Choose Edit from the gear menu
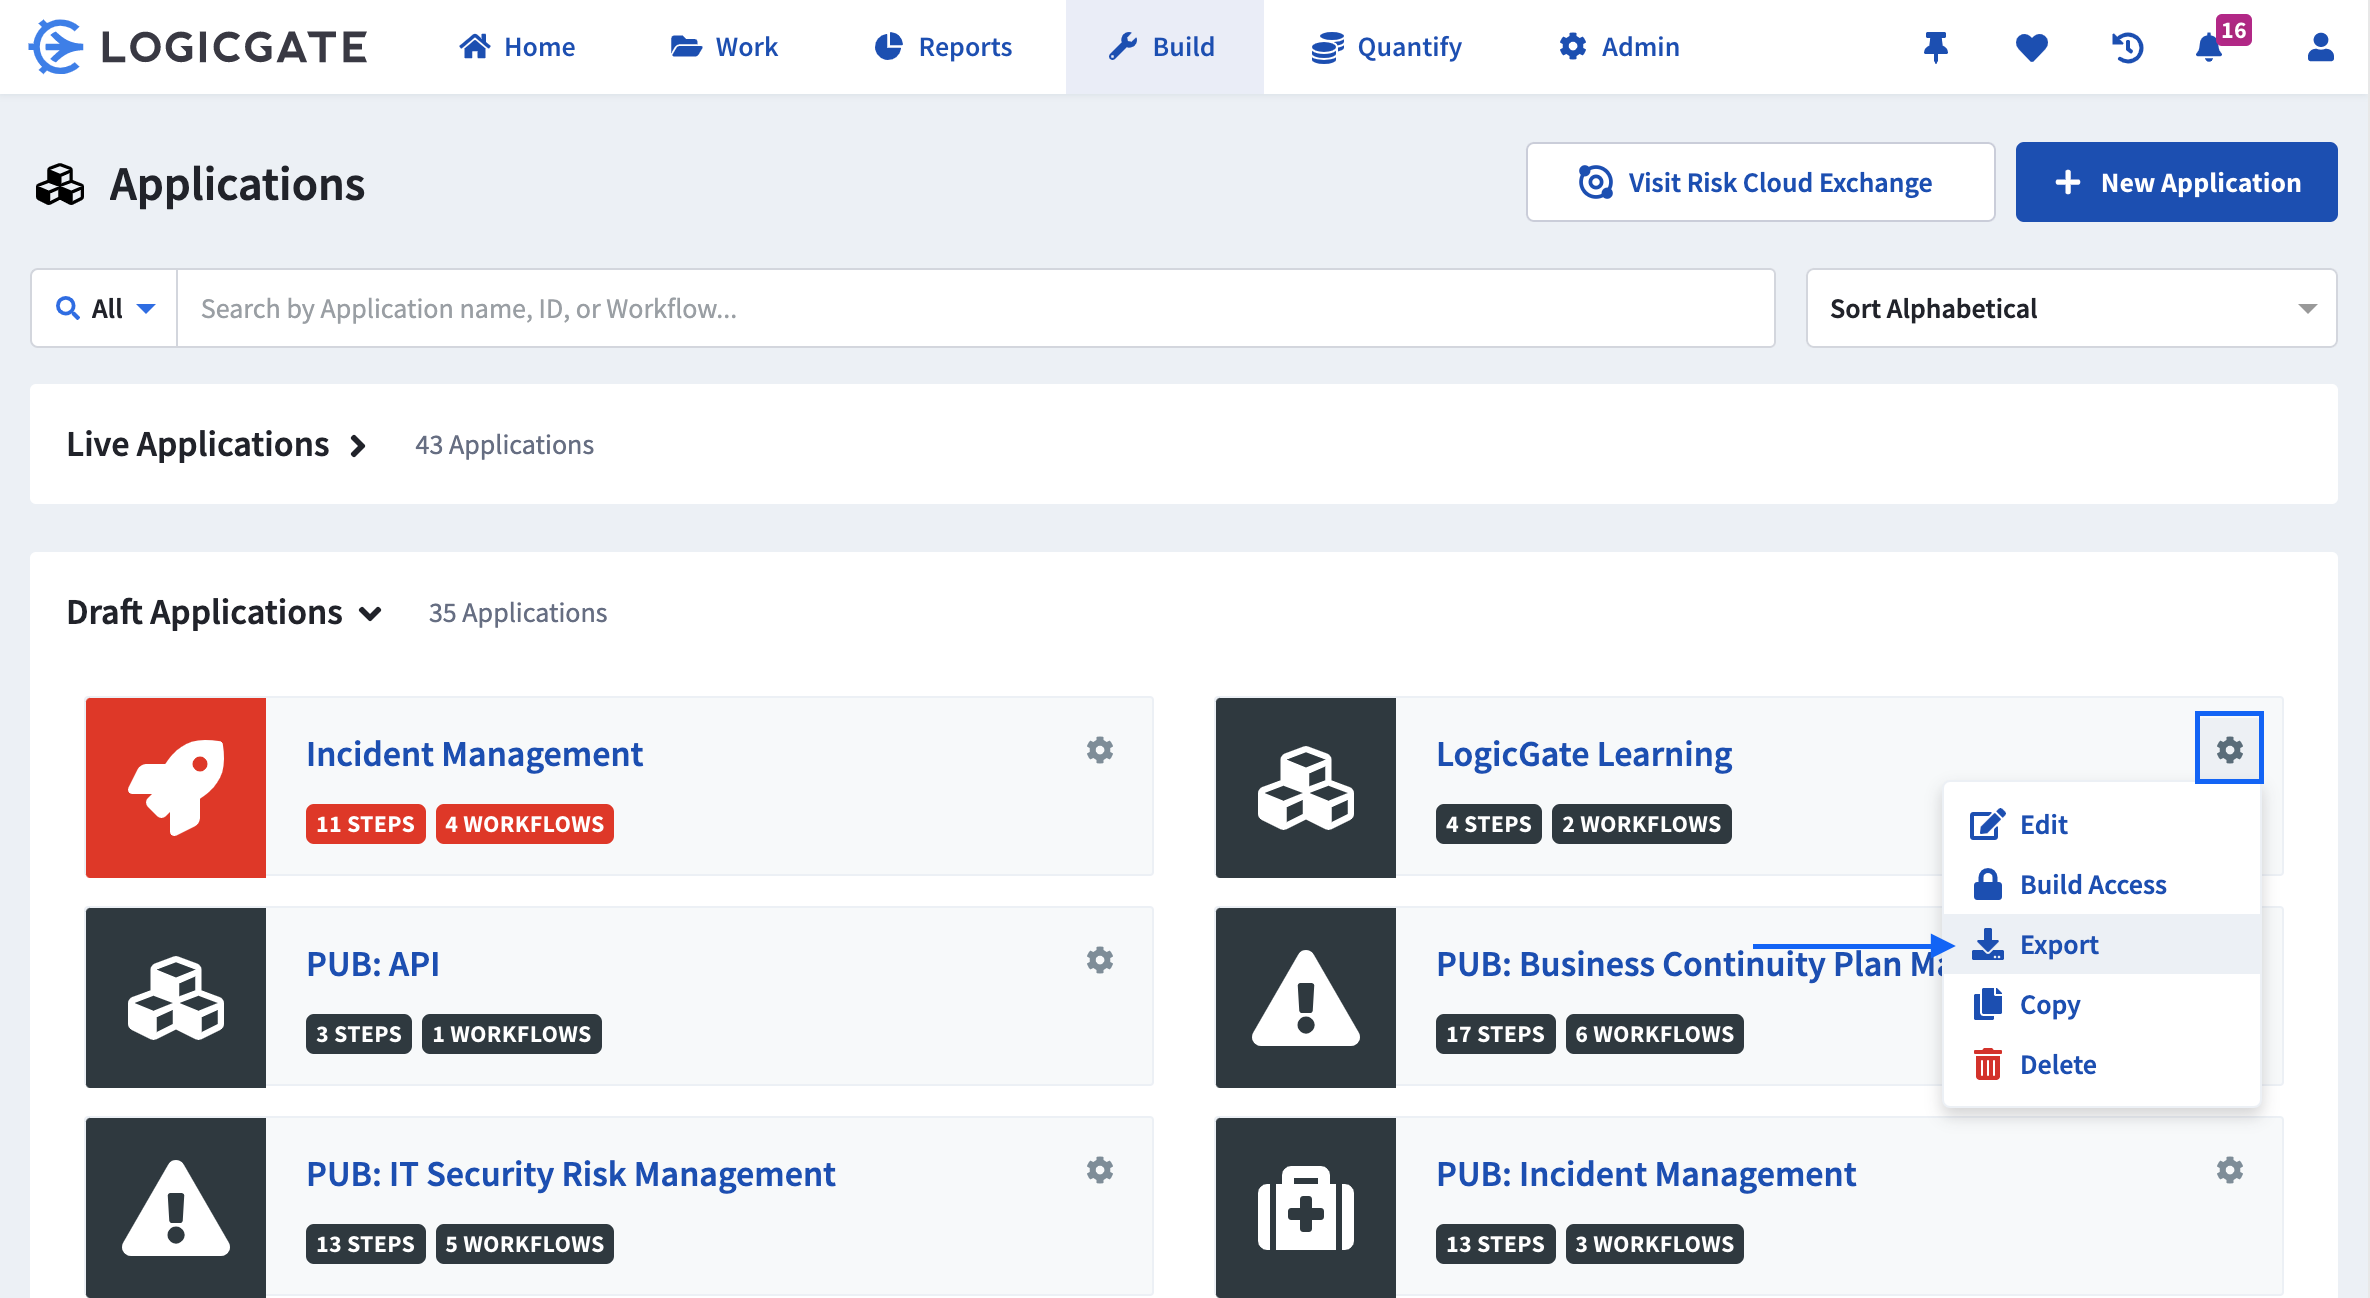This screenshot has height=1298, width=2370. 2101,824
